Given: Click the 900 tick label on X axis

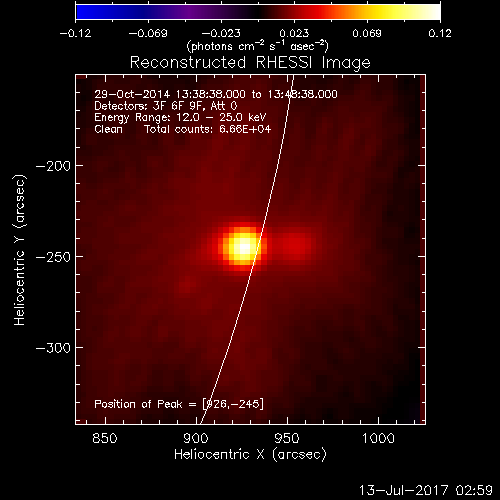Looking at the screenshot, I should 196,438.
